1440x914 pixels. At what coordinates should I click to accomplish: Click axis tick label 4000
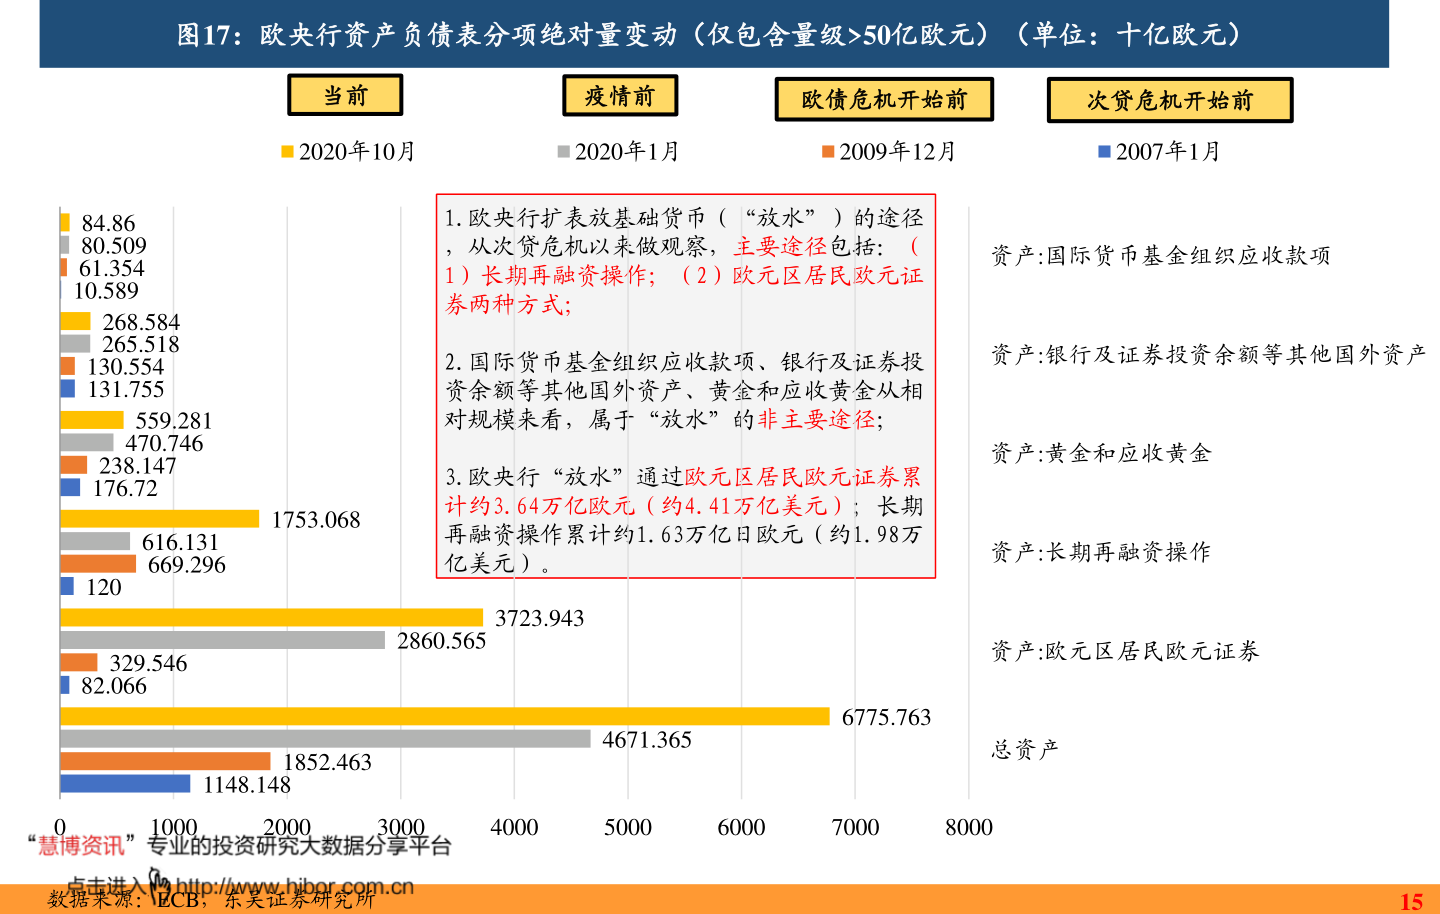pyautogui.click(x=515, y=827)
